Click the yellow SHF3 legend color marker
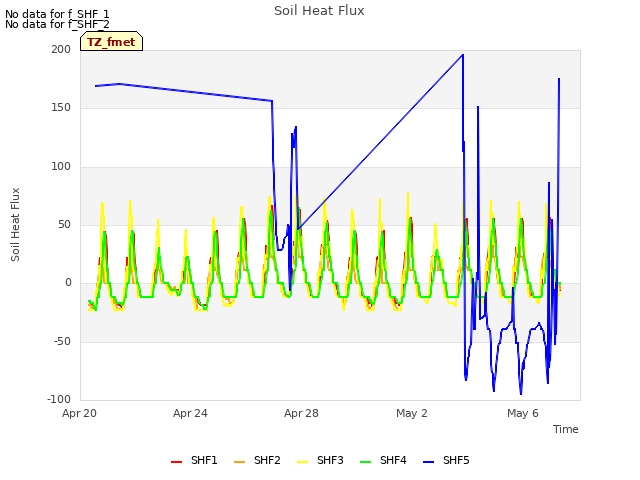 pos(302,462)
